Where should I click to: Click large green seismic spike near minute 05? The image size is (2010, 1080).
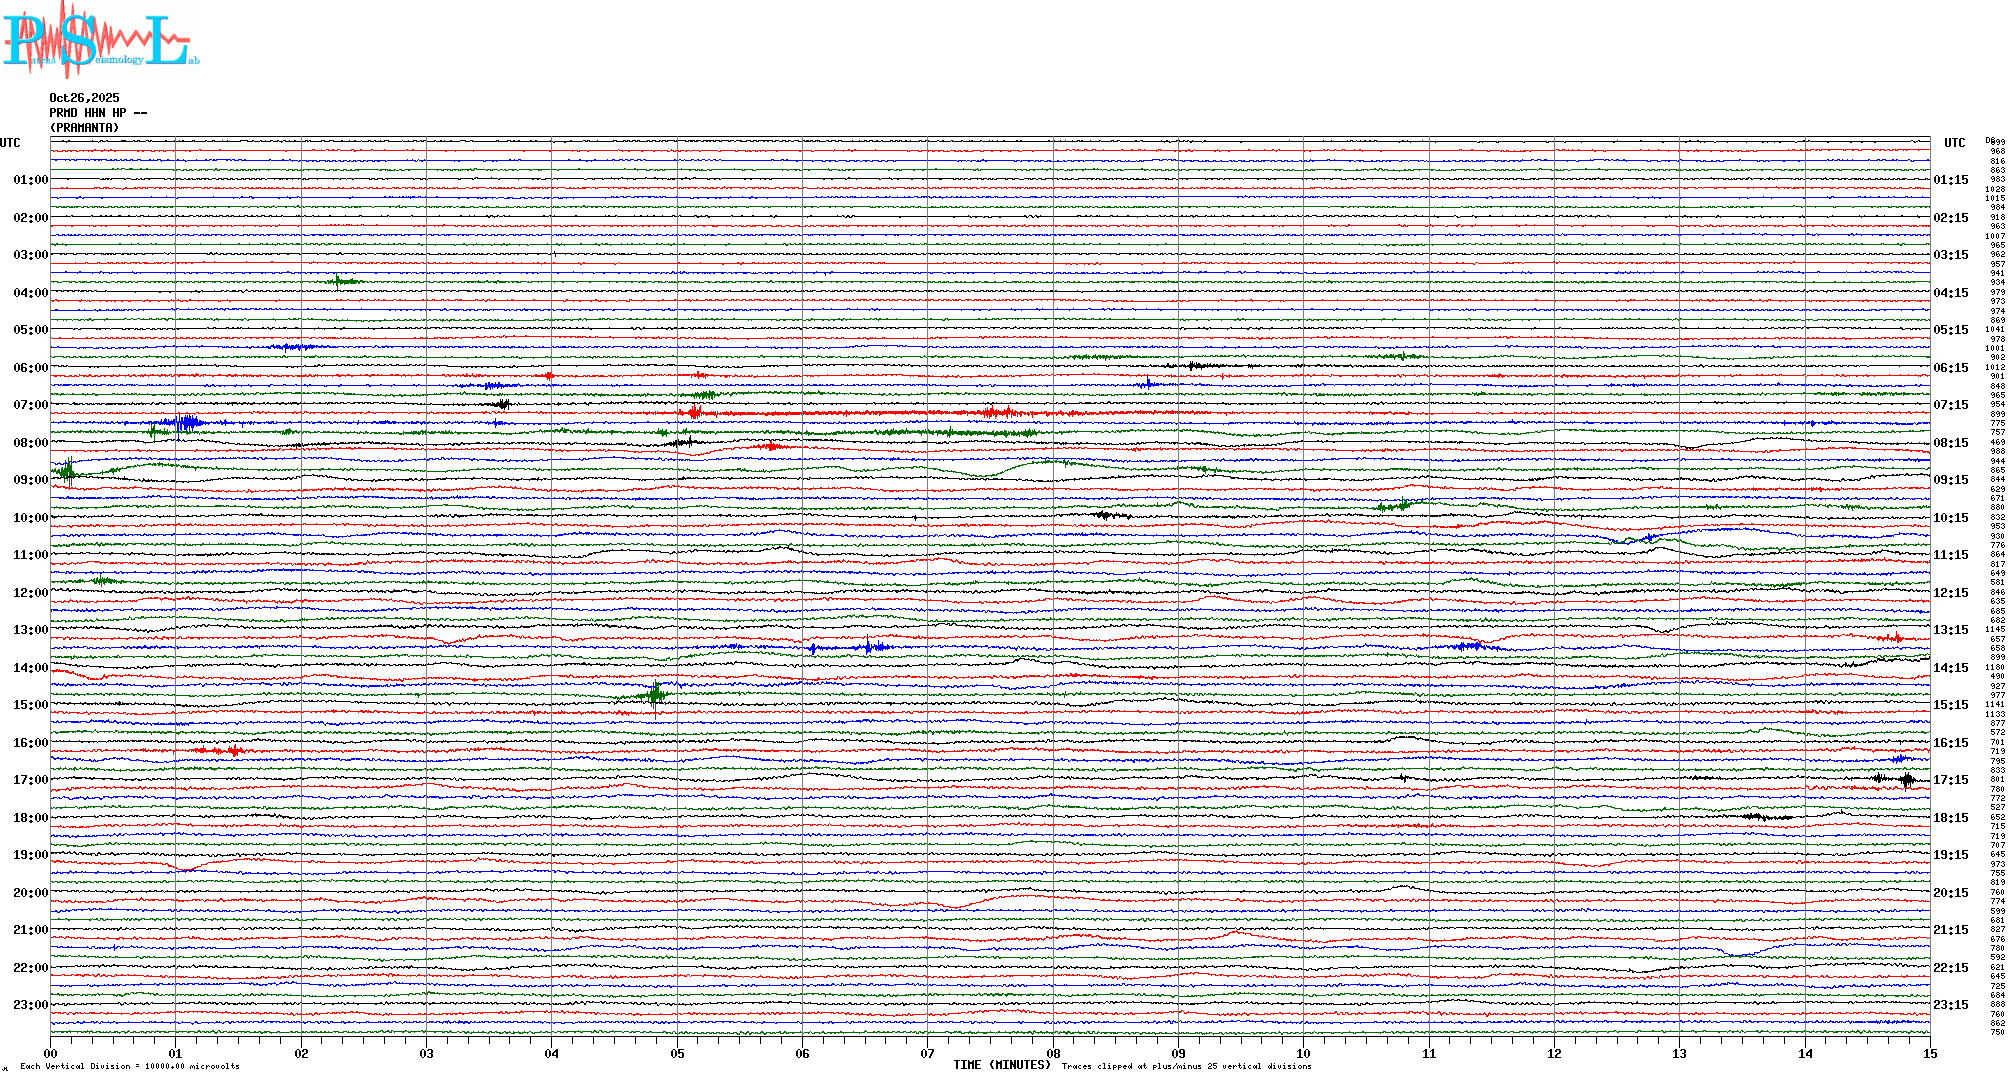pyautogui.click(x=655, y=694)
